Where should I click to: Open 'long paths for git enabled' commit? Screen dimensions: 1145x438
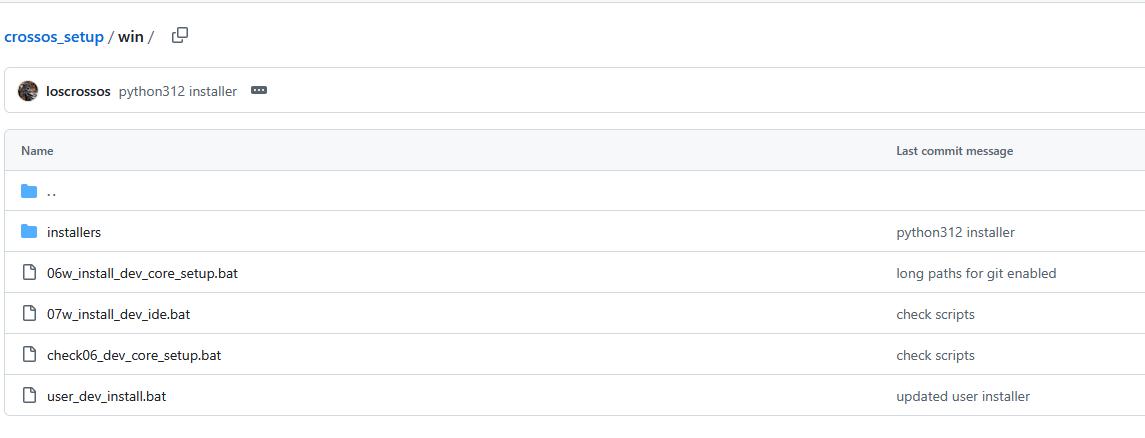click(976, 273)
